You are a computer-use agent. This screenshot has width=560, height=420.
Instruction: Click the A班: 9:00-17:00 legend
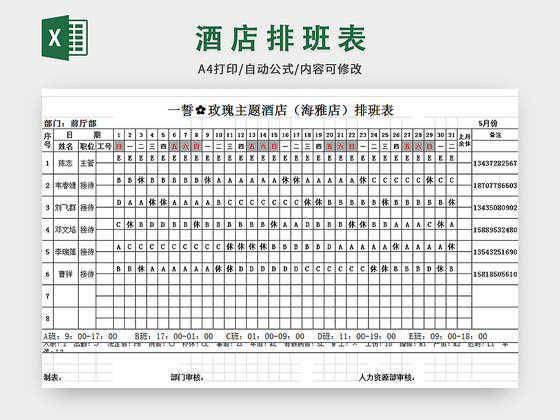click(80, 336)
